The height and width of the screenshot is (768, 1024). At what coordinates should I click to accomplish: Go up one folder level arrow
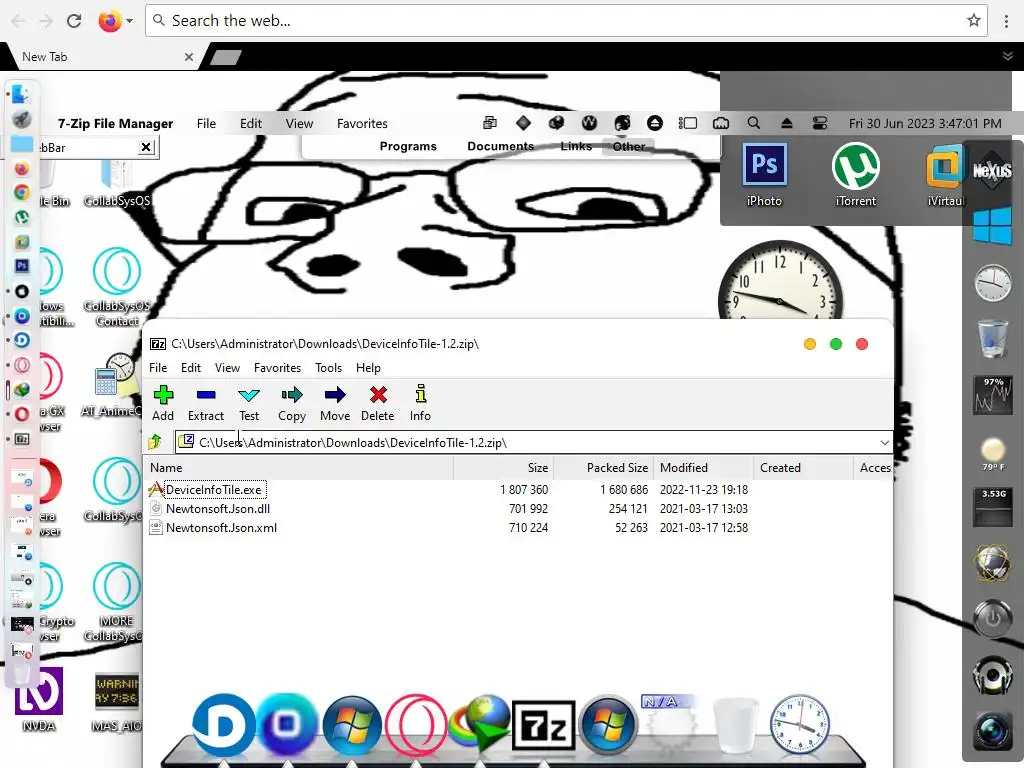point(155,442)
